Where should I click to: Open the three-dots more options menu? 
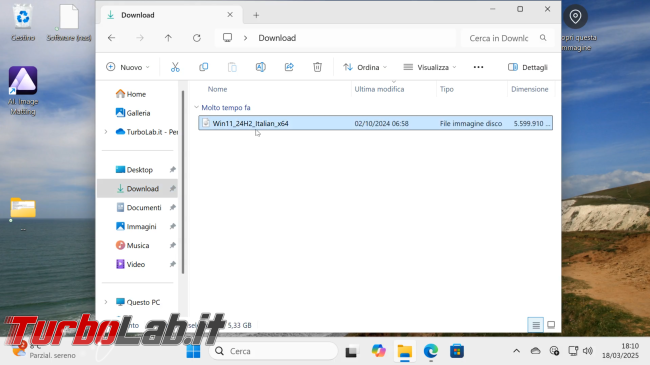(478, 67)
